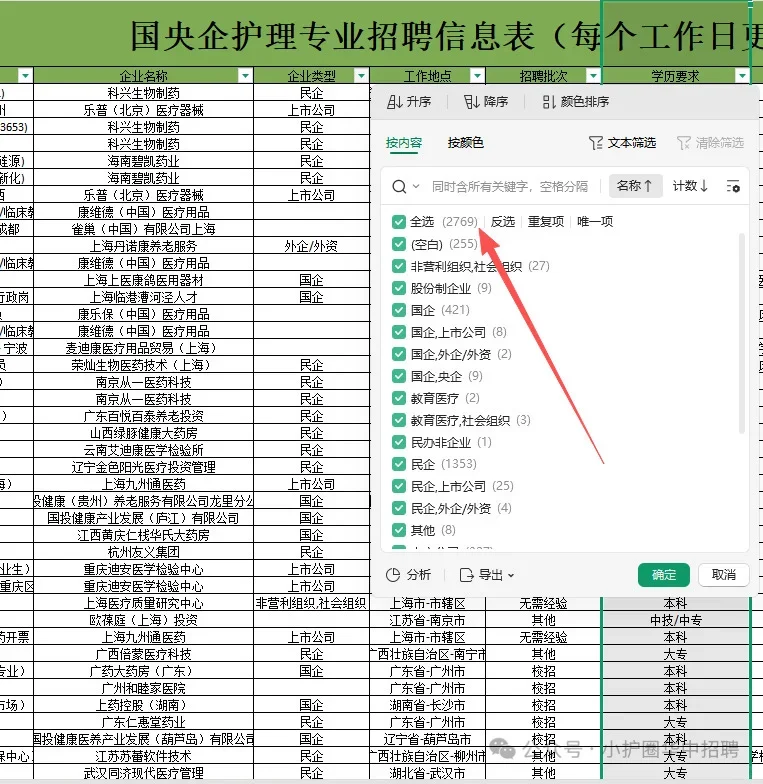Open the 招聘批次 column filter dropdown

593,76
